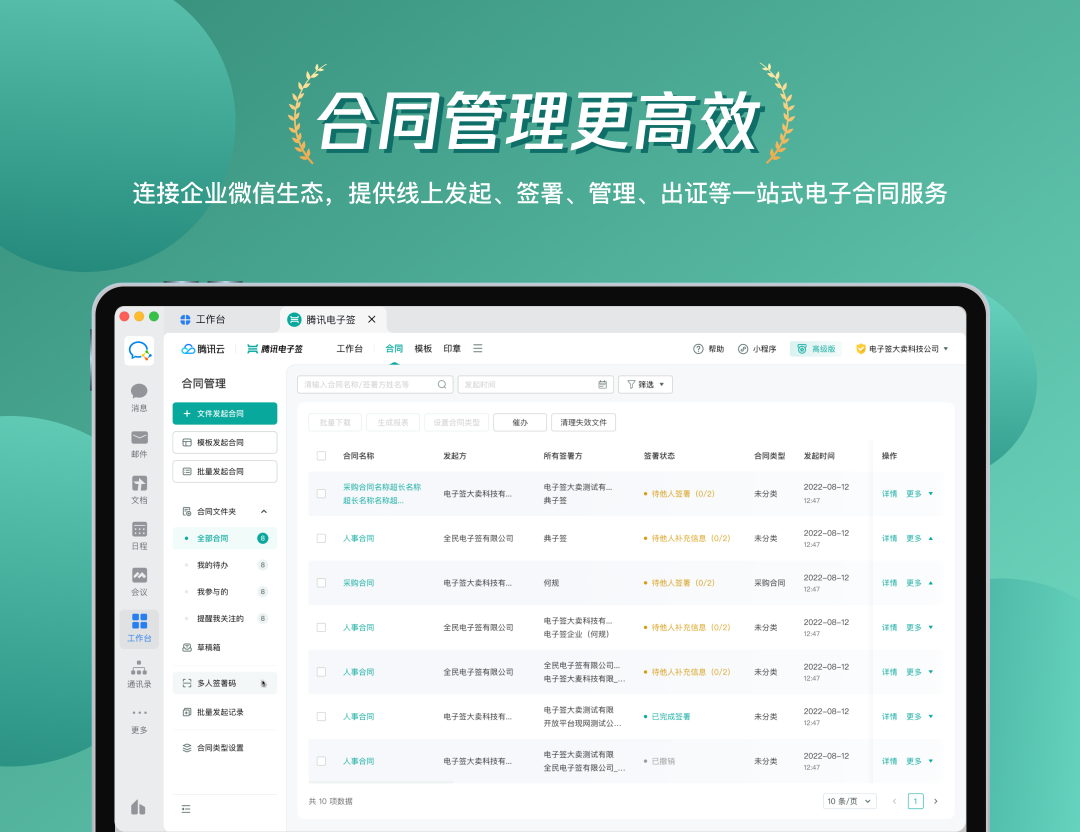The height and width of the screenshot is (832, 1080).
Task: Click the WeCom chat-bubble logo at sidebar top
Action: 139,351
